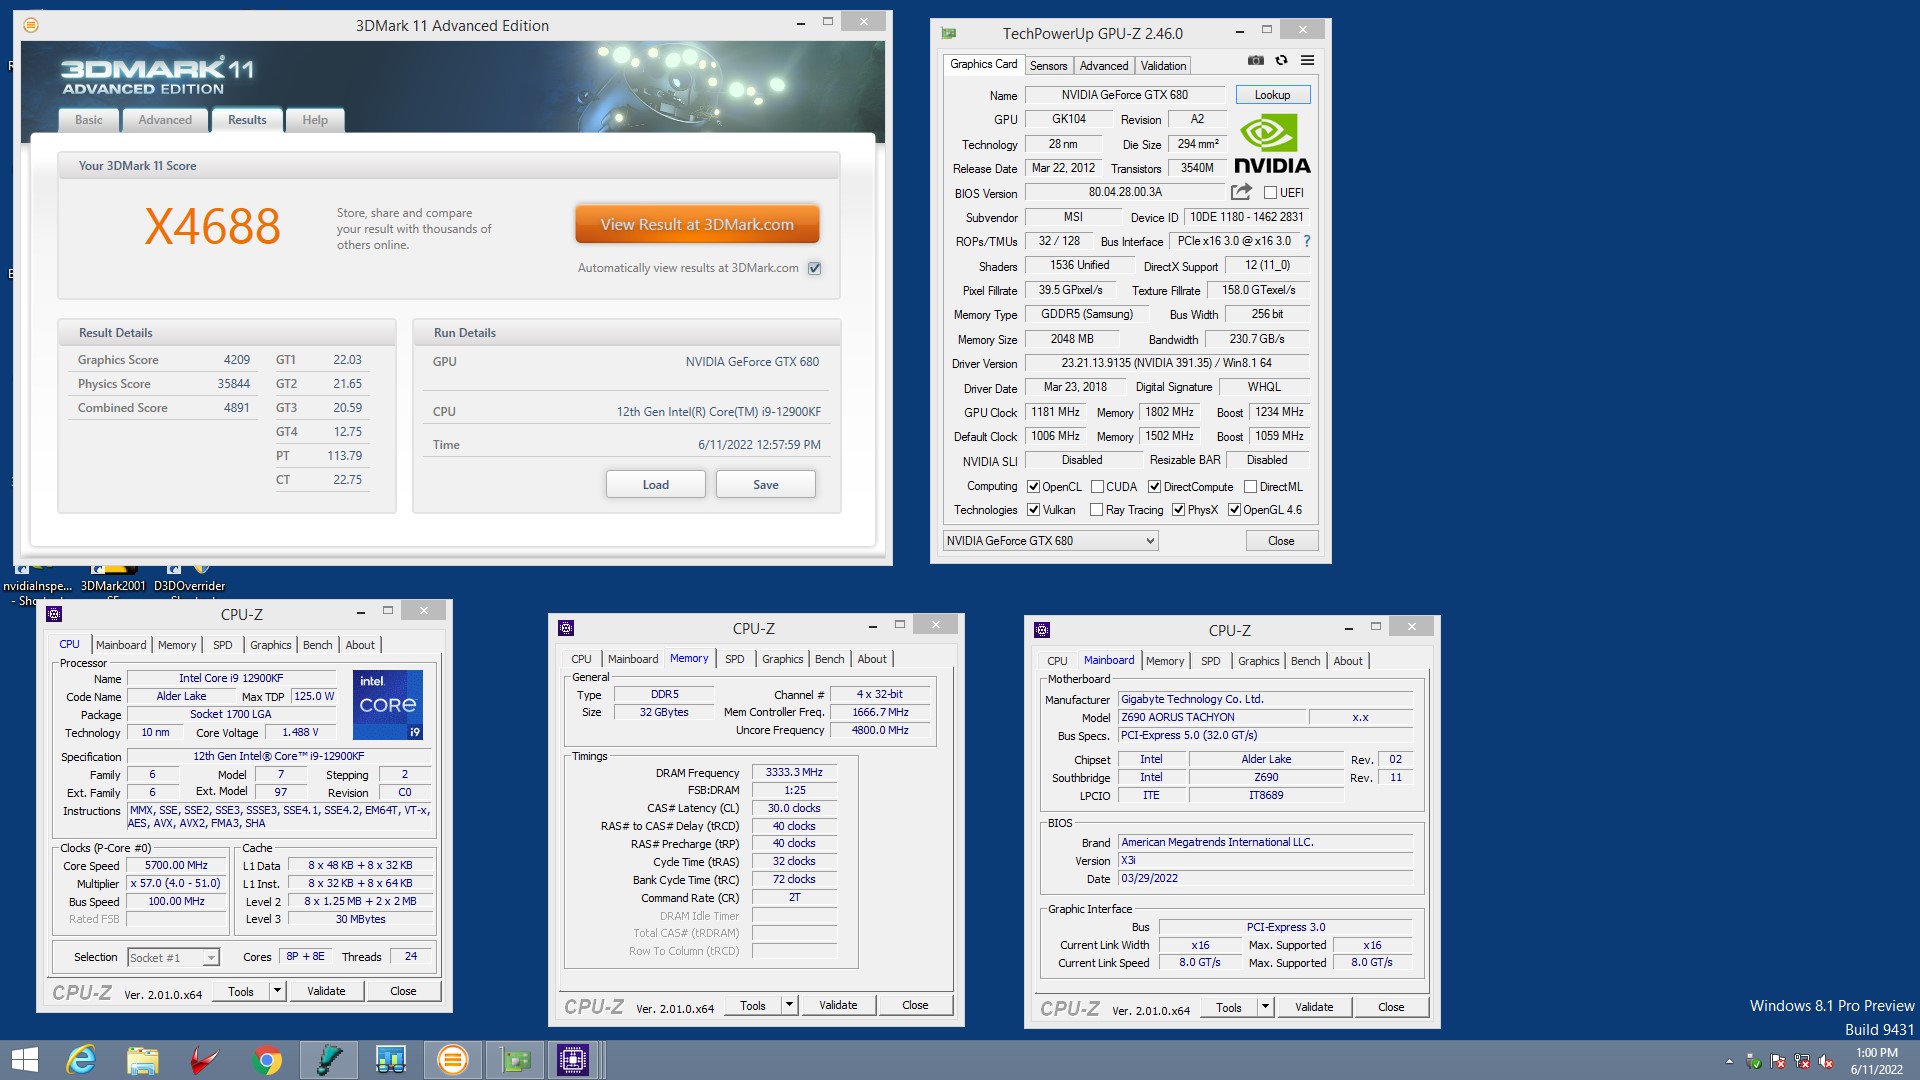Toggle the CUDA checkbox

[x=1097, y=487]
